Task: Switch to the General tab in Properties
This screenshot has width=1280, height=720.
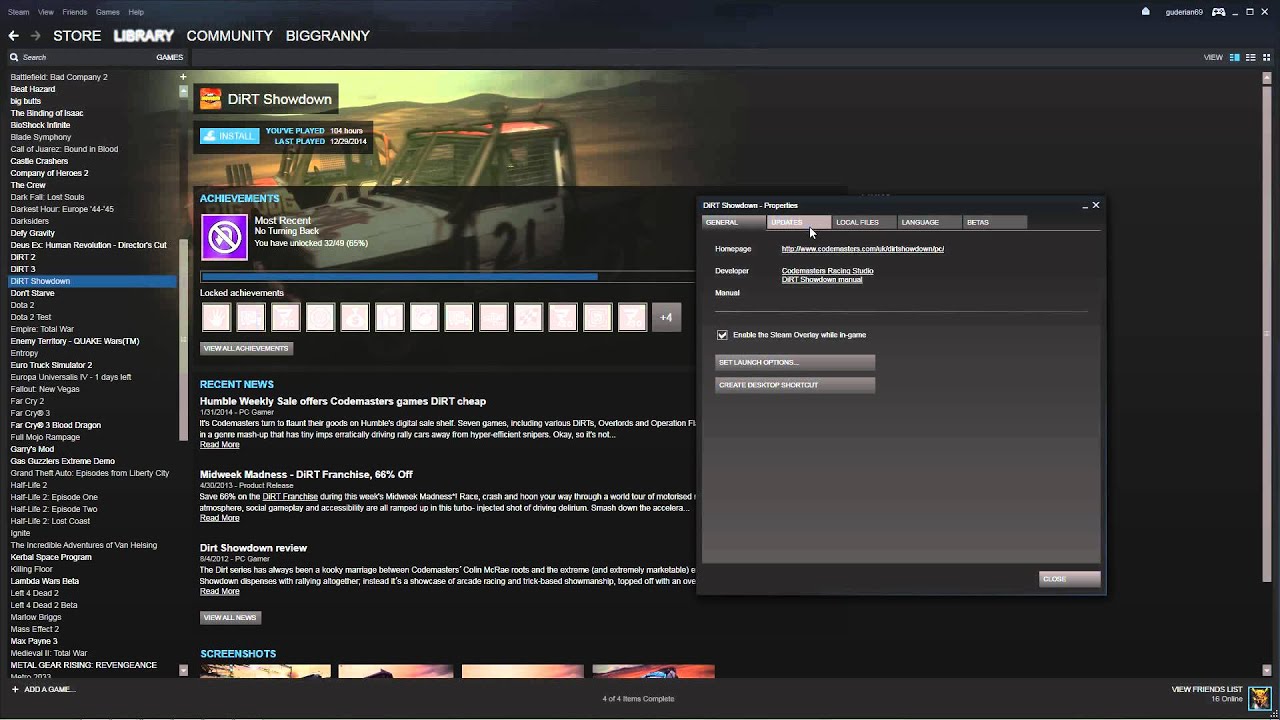Action: click(x=733, y=222)
